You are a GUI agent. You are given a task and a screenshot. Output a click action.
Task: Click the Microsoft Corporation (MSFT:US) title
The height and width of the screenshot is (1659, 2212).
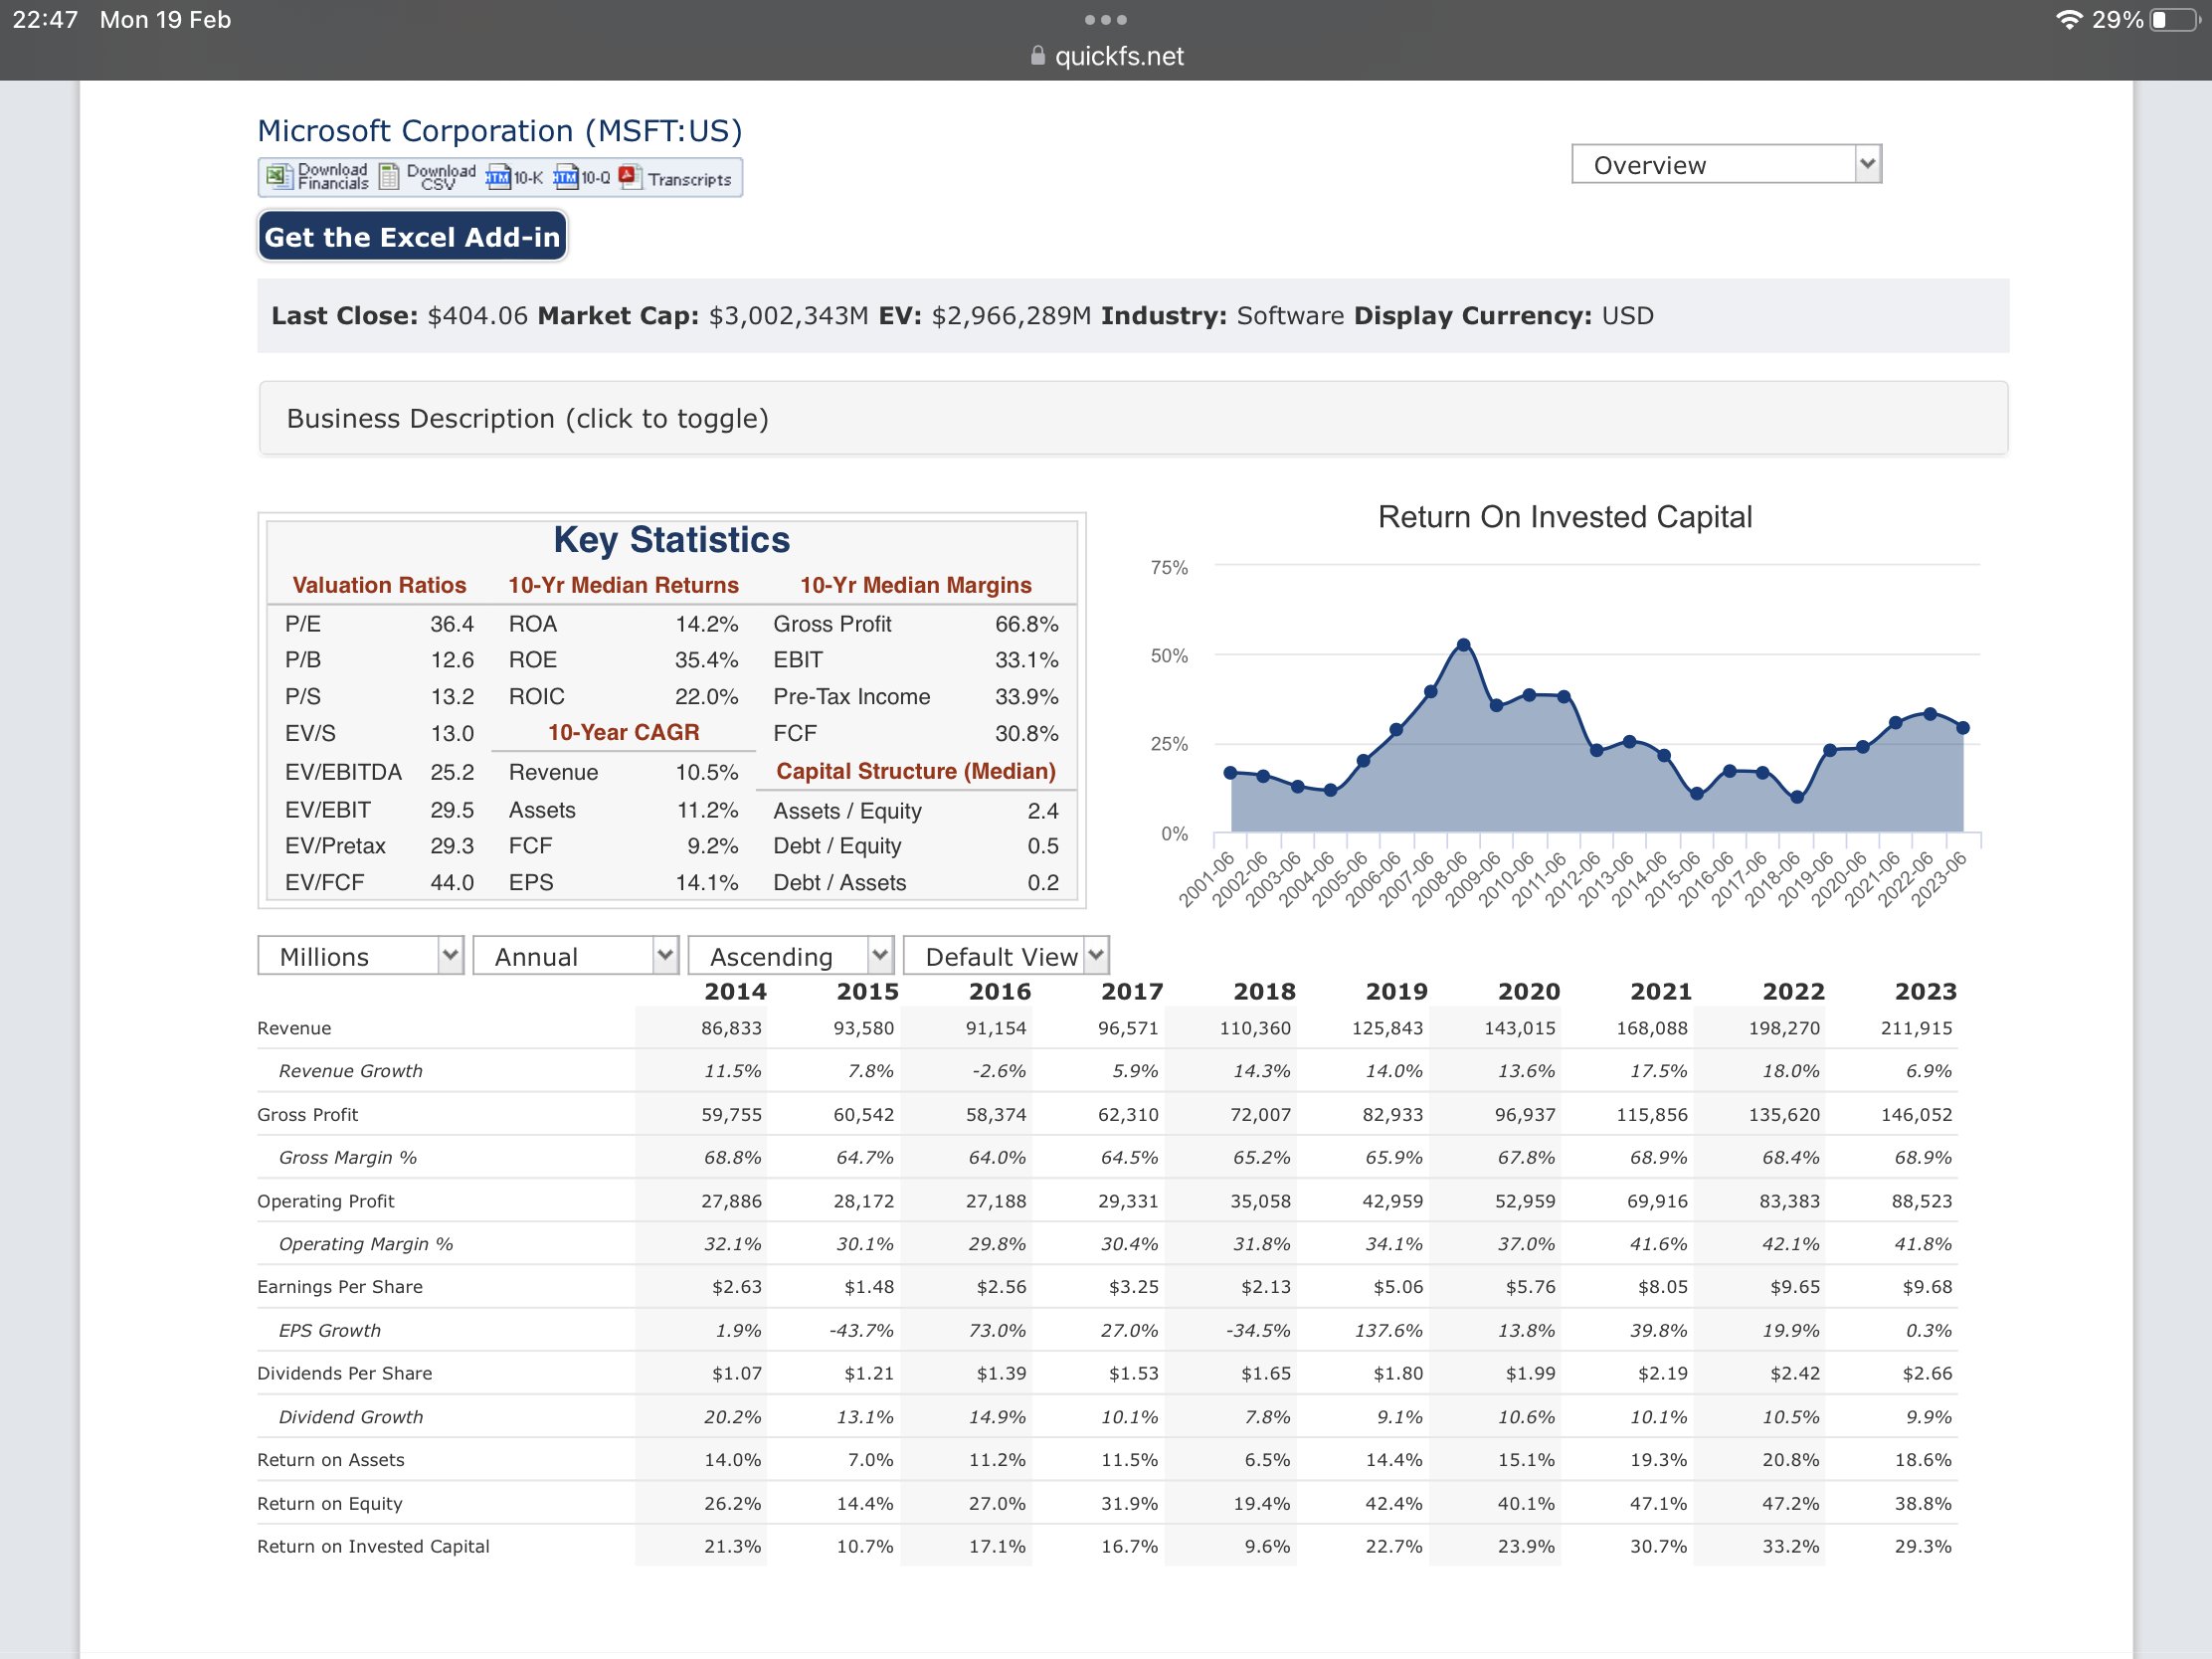click(x=499, y=131)
